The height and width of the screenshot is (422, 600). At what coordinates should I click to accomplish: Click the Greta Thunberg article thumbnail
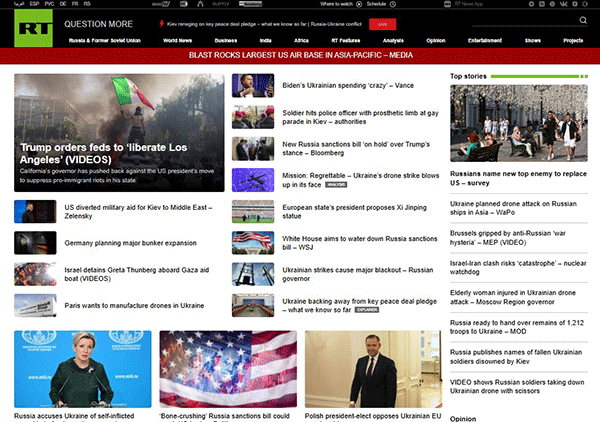click(35, 274)
